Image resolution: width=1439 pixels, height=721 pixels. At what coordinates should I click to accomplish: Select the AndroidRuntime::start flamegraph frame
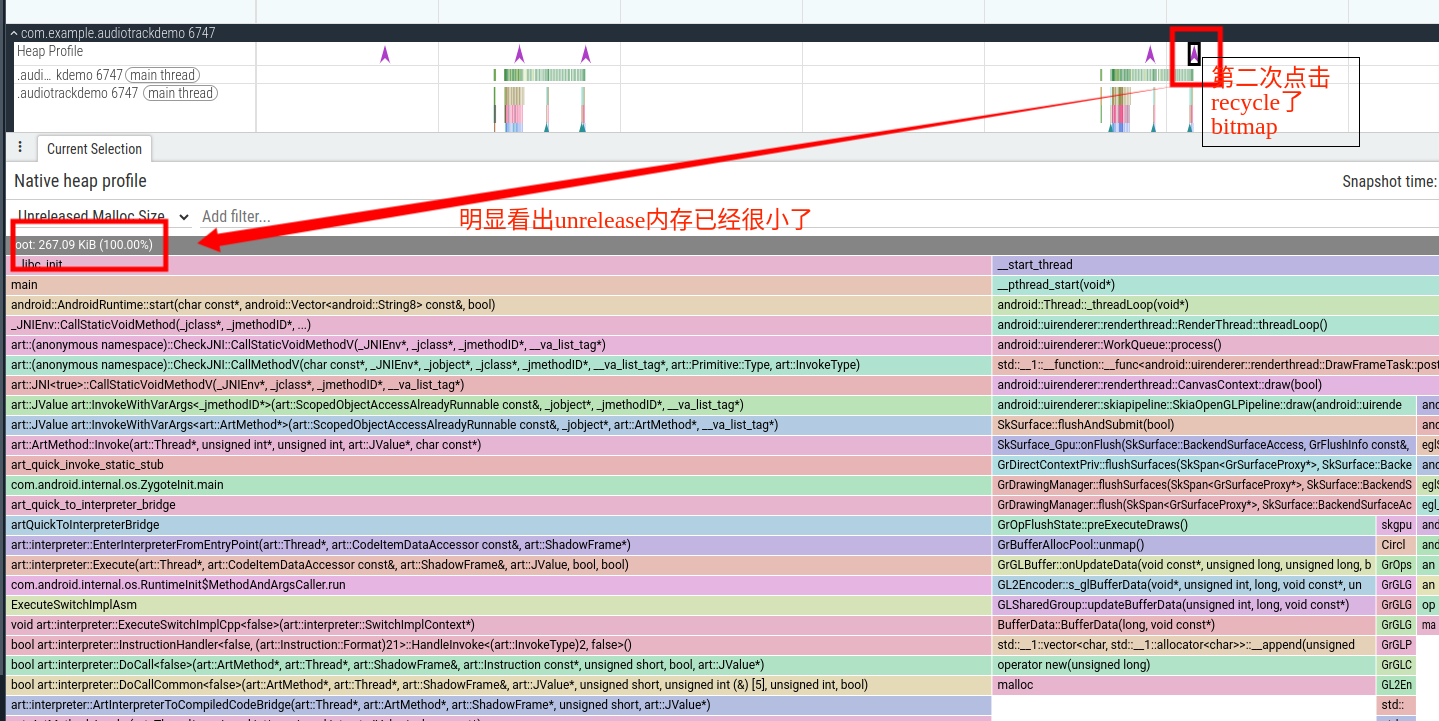pyautogui.click(x=499, y=305)
